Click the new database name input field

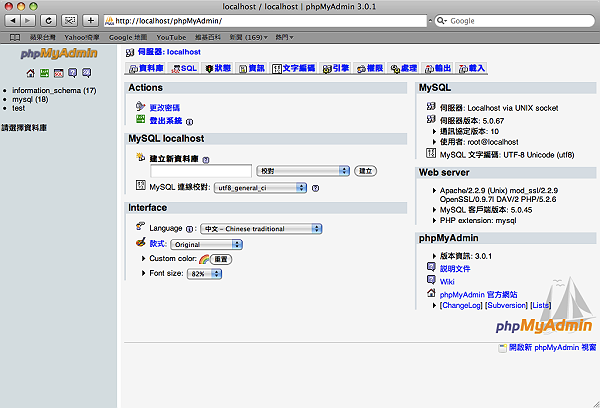click(x=201, y=171)
